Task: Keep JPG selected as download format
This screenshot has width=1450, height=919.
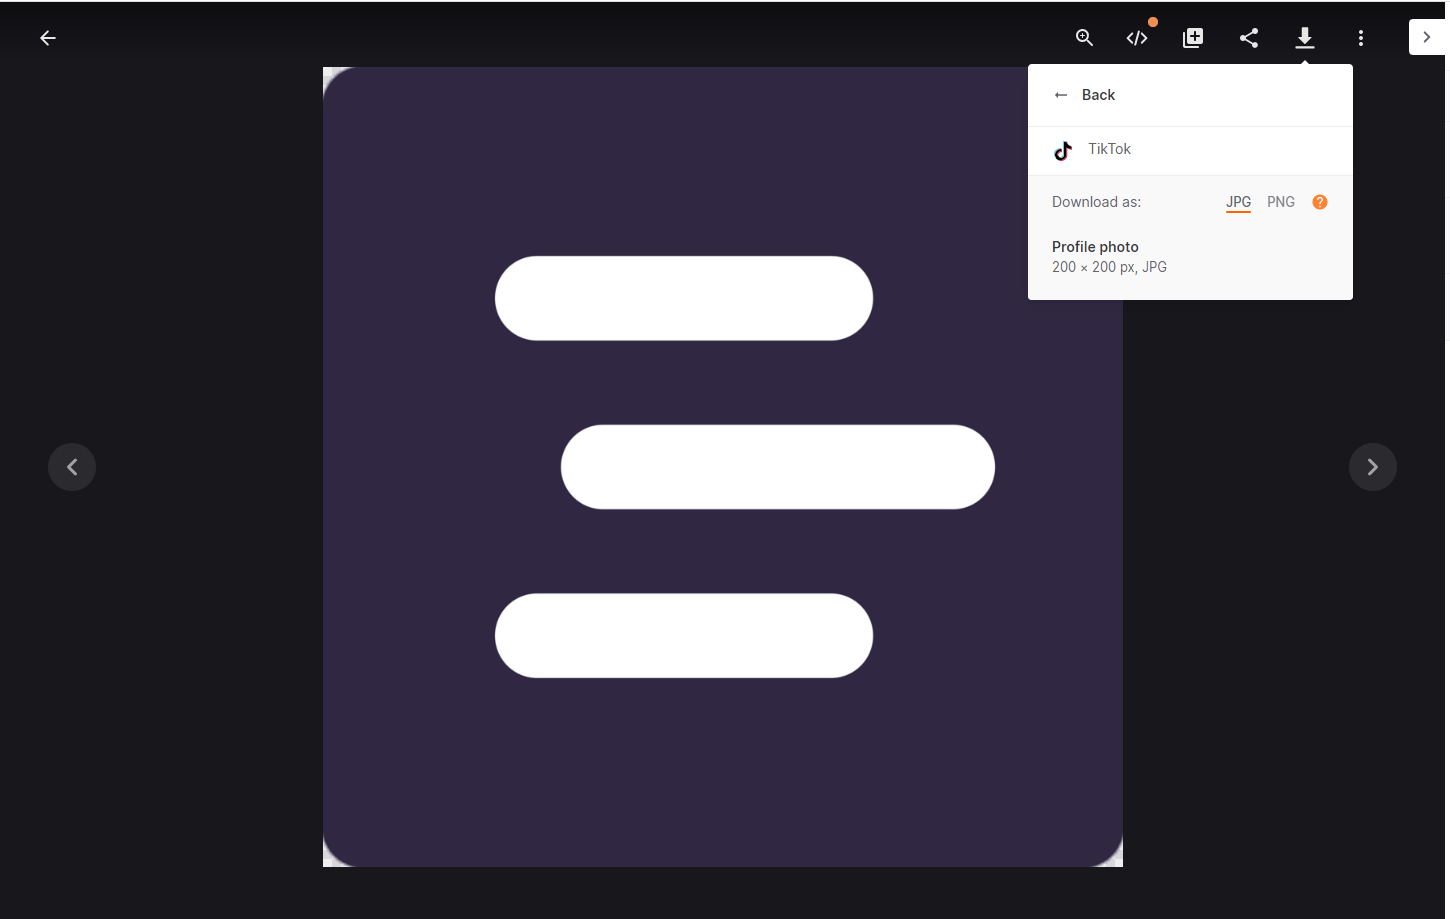Action: click(x=1238, y=201)
